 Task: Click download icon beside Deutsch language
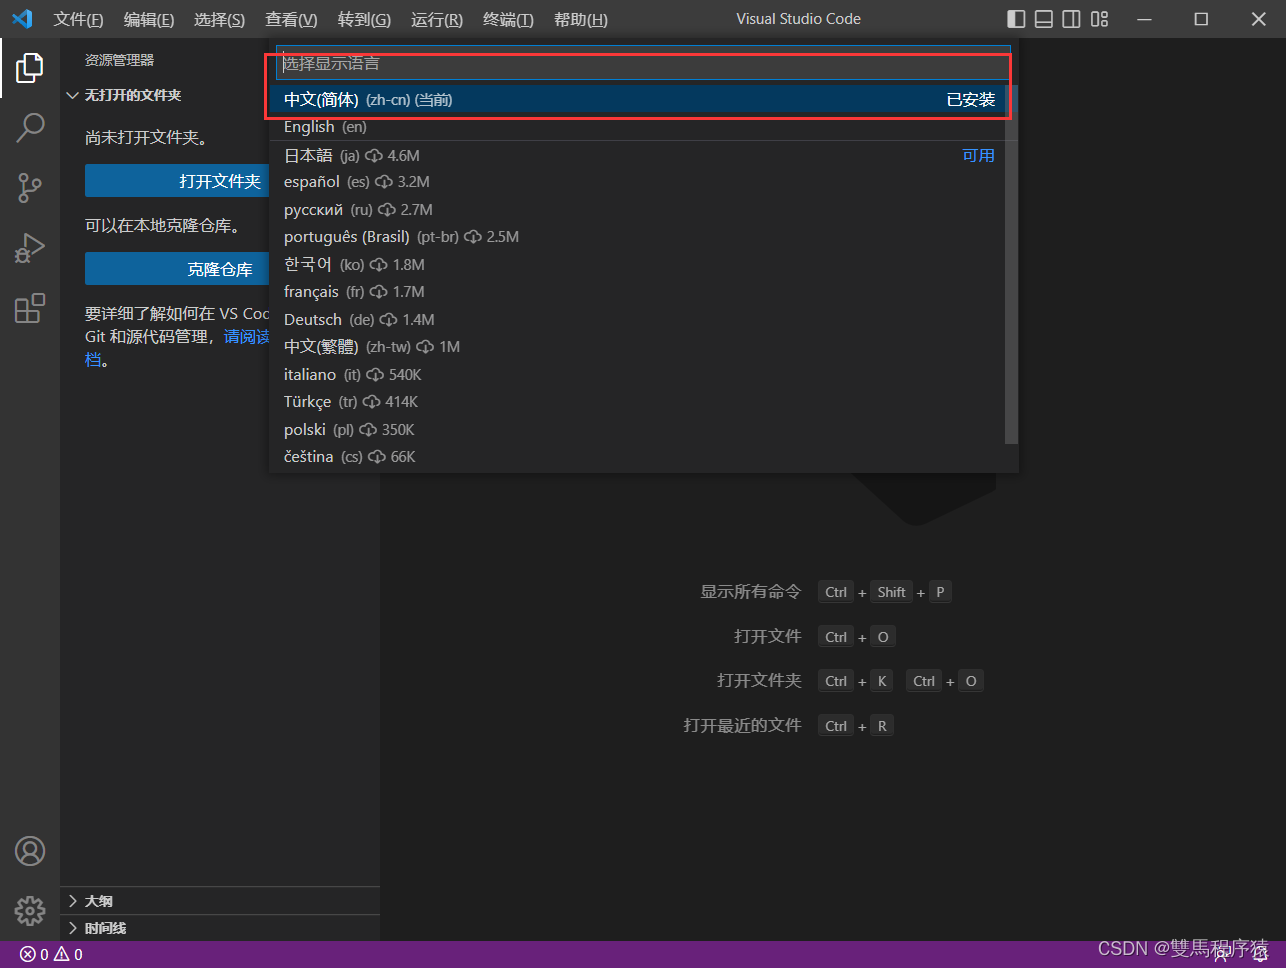pyautogui.click(x=388, y=320)
